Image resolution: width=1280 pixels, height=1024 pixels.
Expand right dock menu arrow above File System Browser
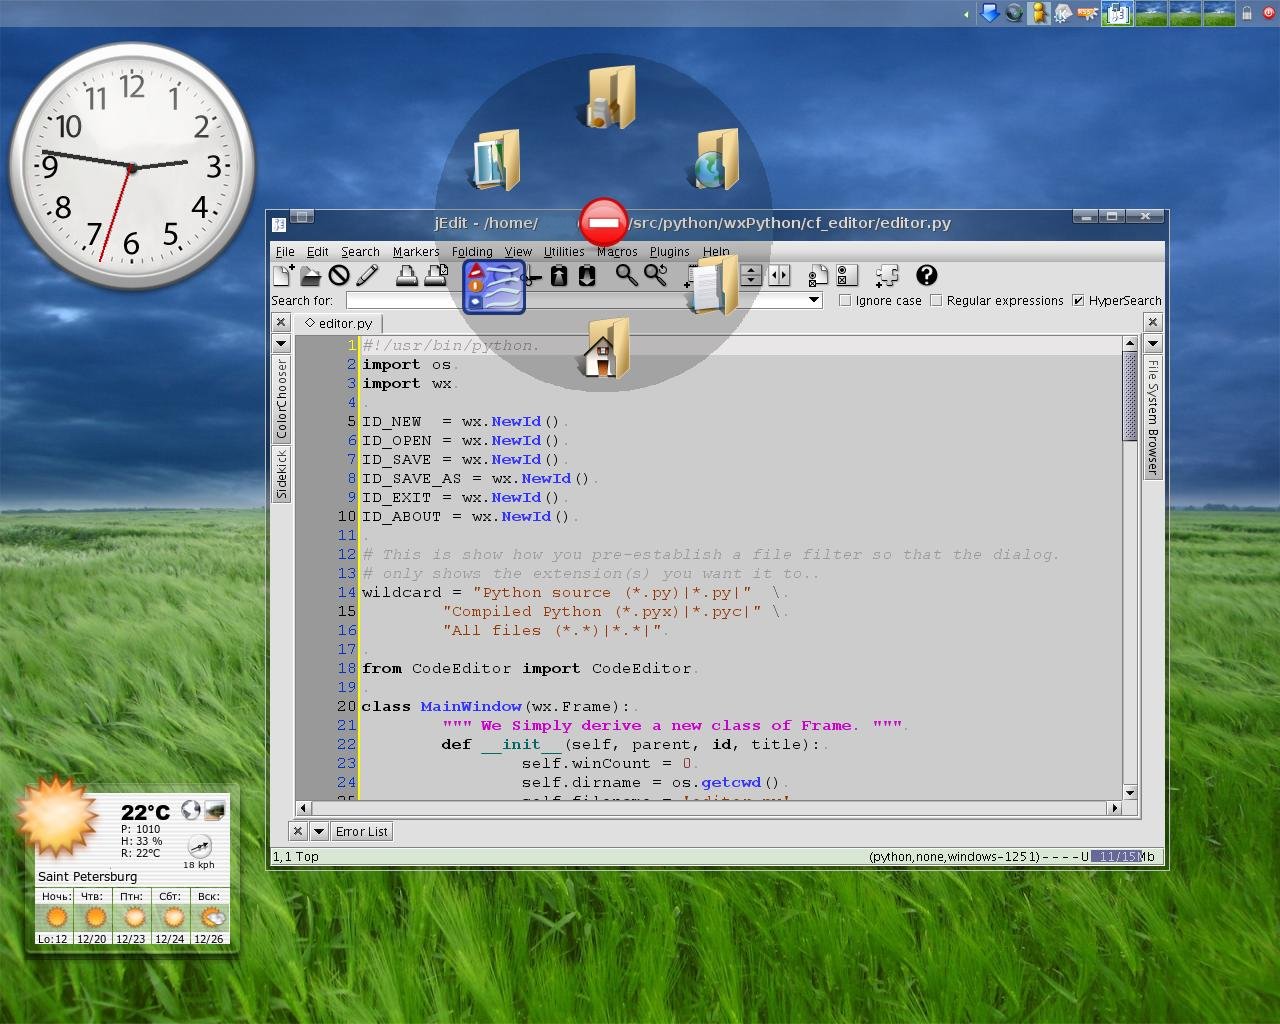click(x=1152, y=343)
